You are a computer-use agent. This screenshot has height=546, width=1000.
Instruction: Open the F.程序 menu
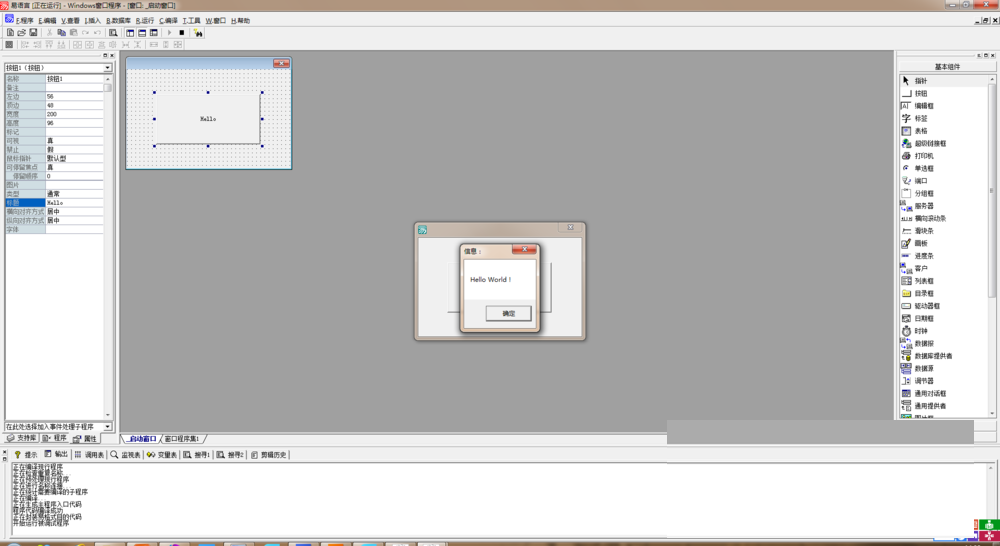click(x=24, y=20)
